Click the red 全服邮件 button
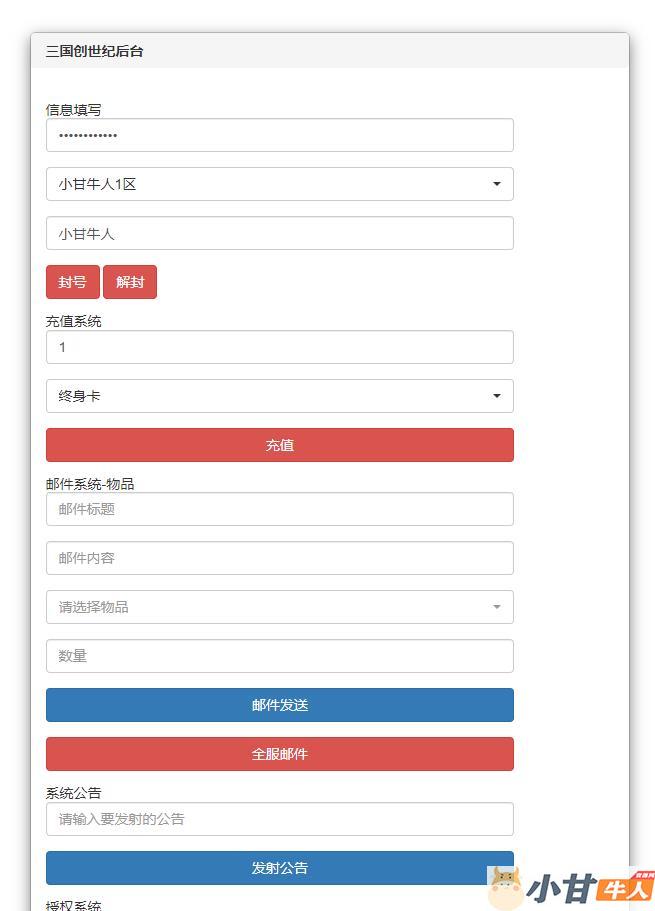This screenshot has height=911, width=655. (279, 754)
